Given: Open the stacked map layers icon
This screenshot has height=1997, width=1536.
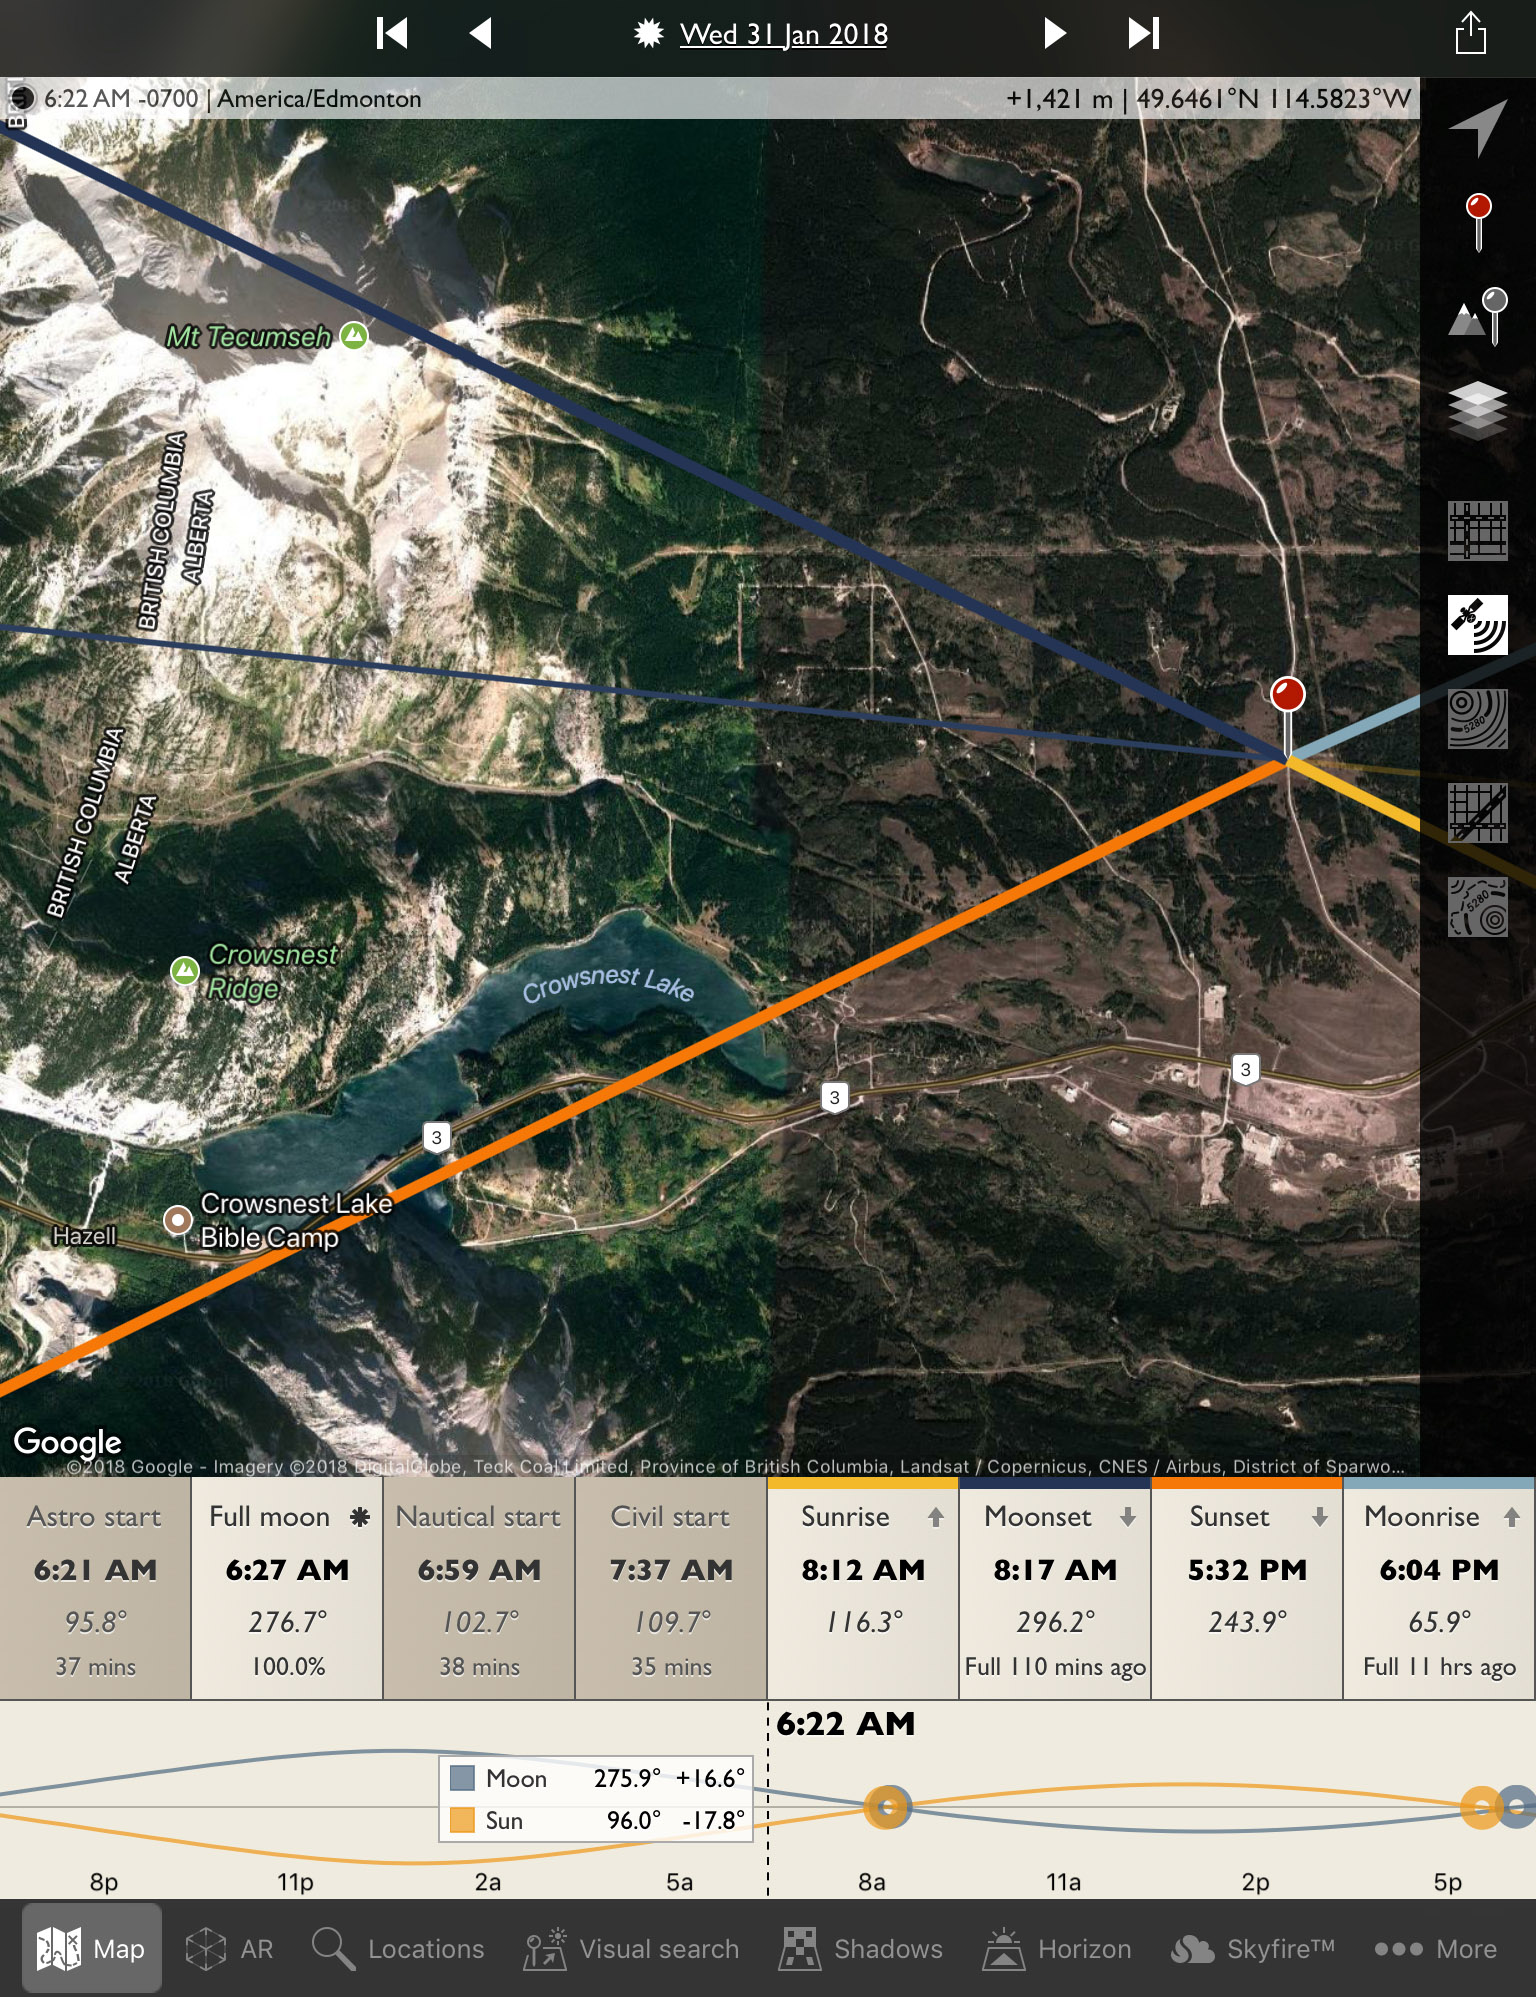Looking at the screenshot, I should (x=1478, y=410).
